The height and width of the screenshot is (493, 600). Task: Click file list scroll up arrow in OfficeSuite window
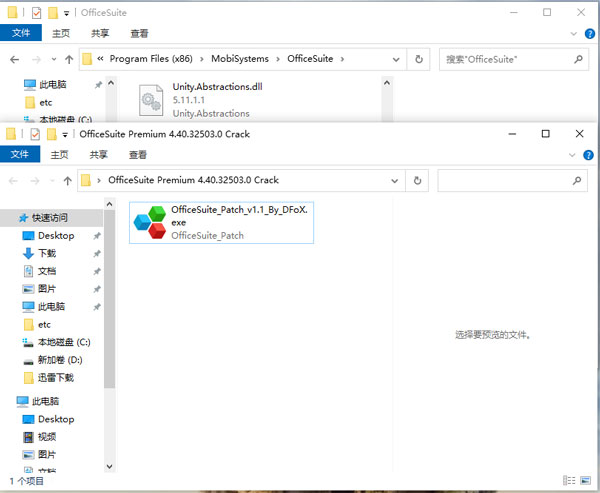[387, 83]
